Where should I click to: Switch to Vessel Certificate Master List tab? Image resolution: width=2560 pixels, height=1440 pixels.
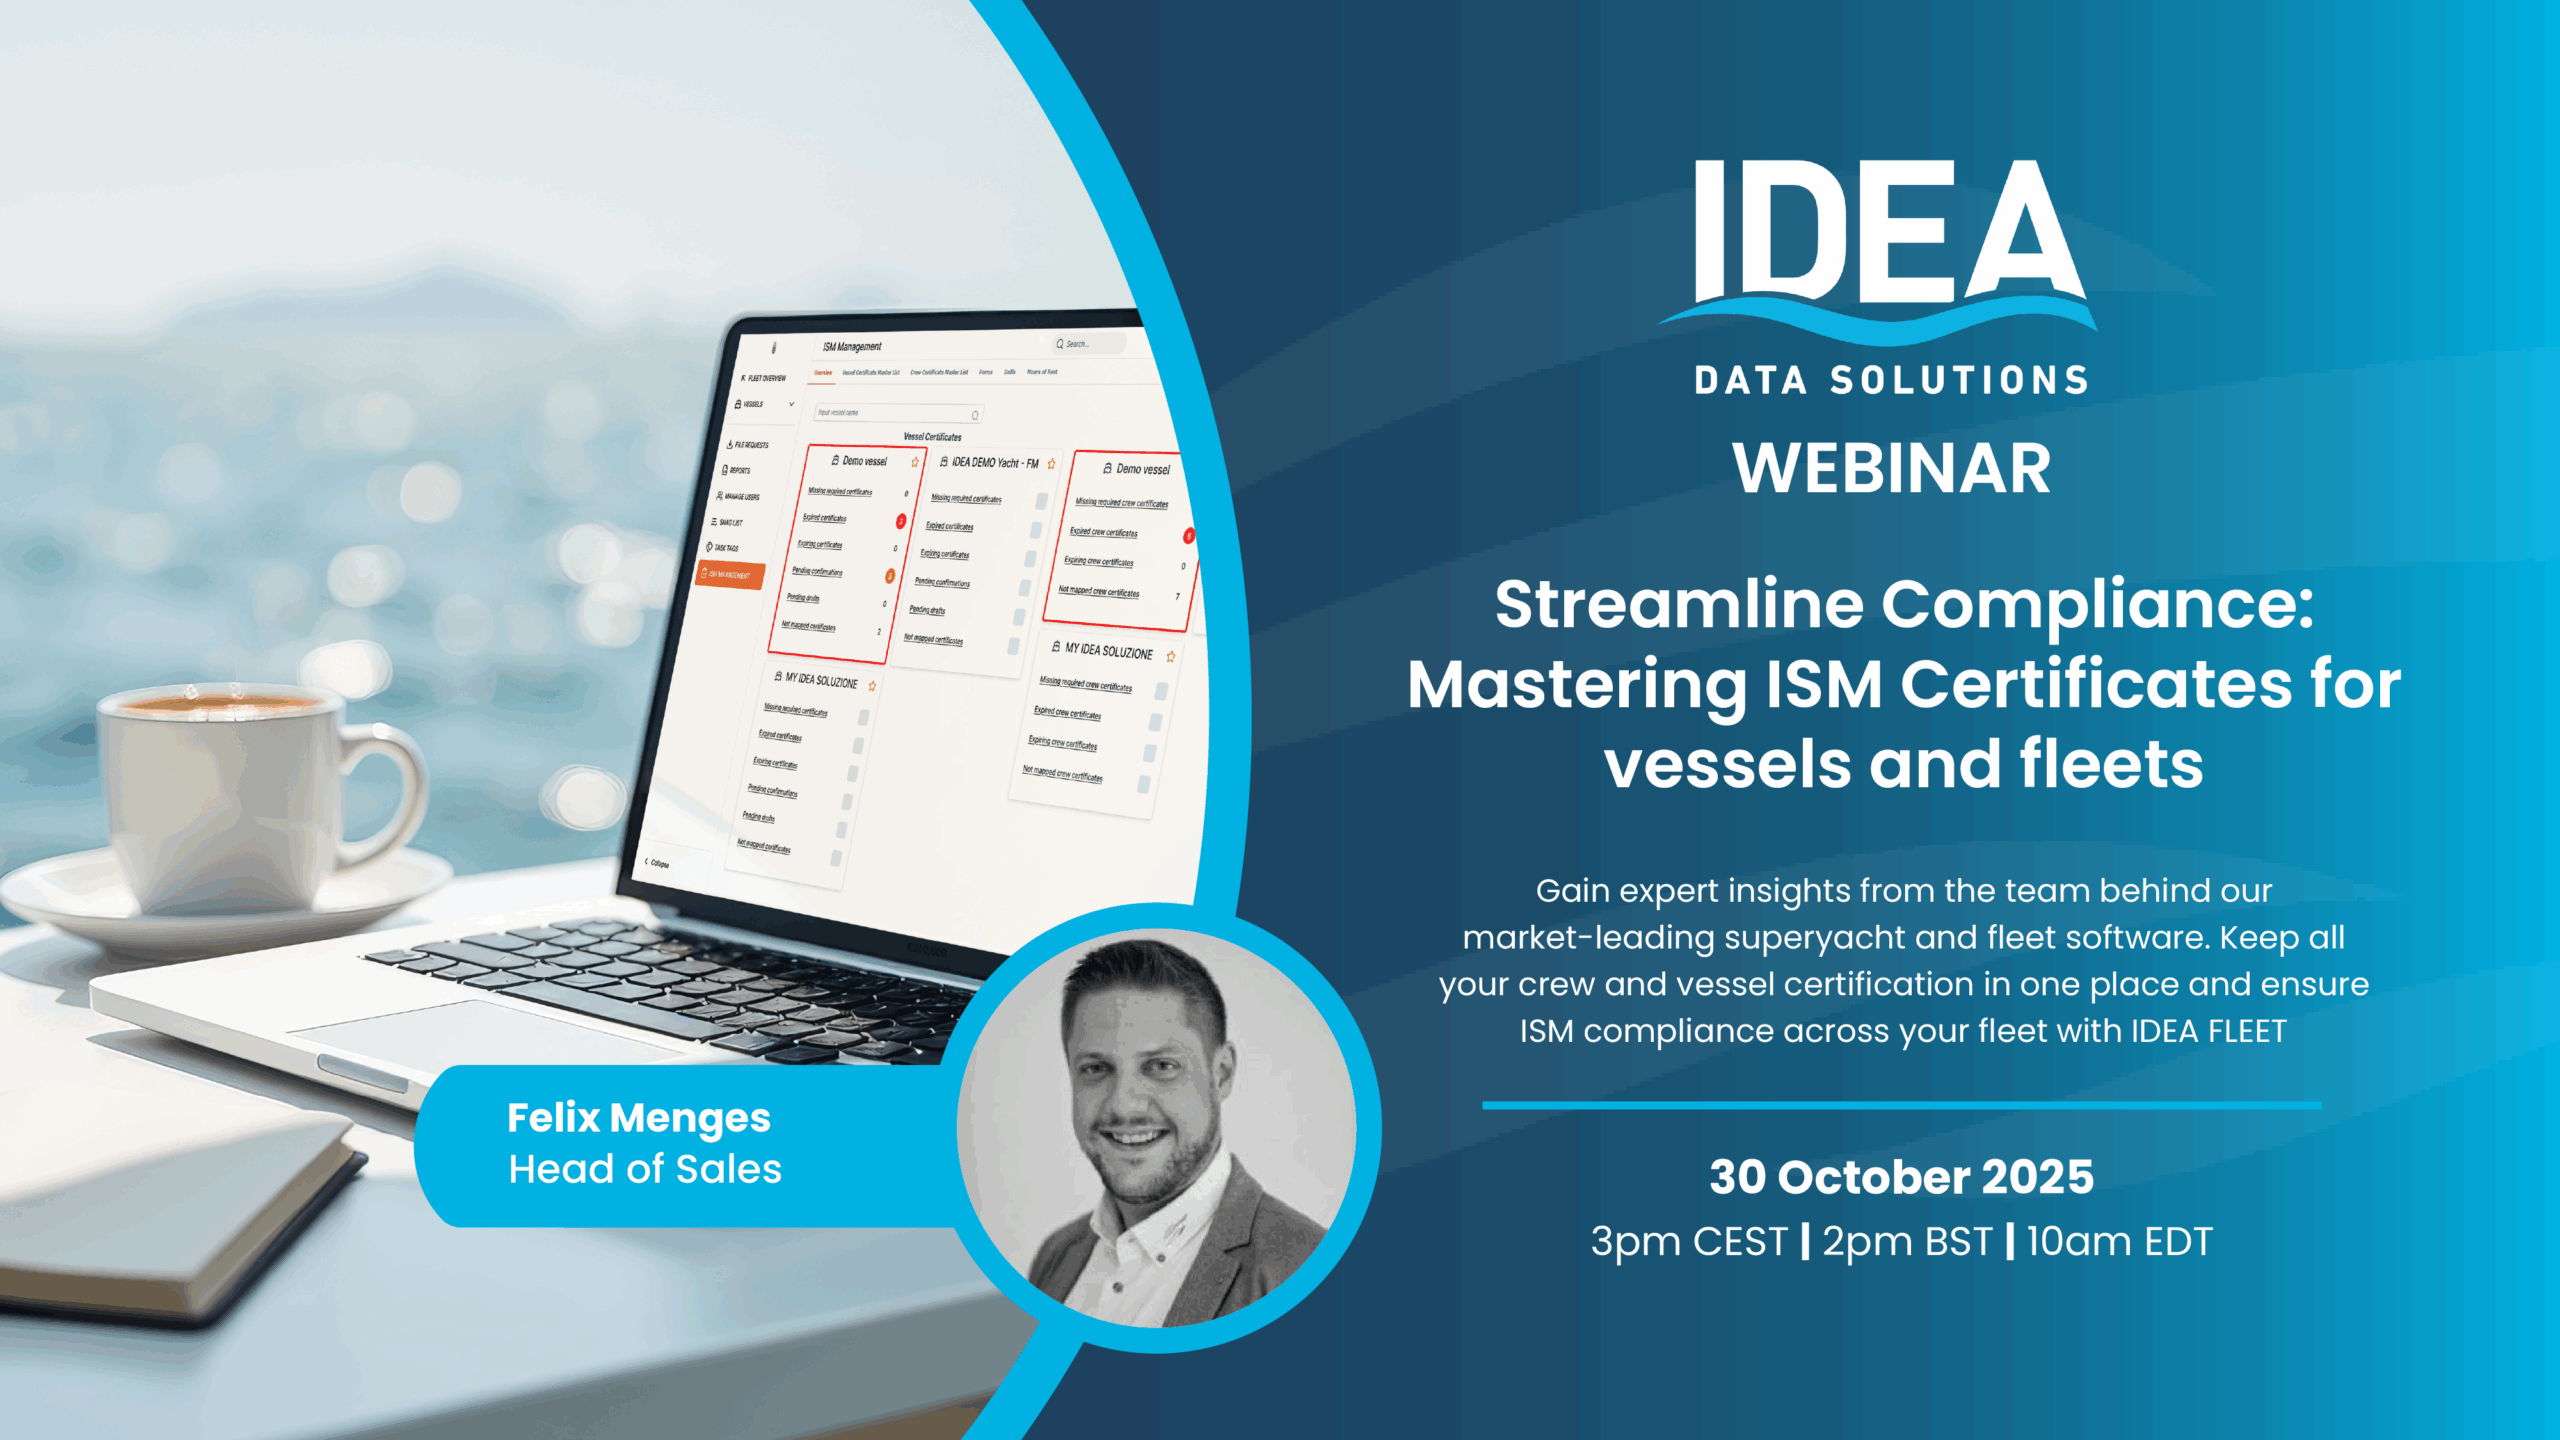tap(870, 372)
